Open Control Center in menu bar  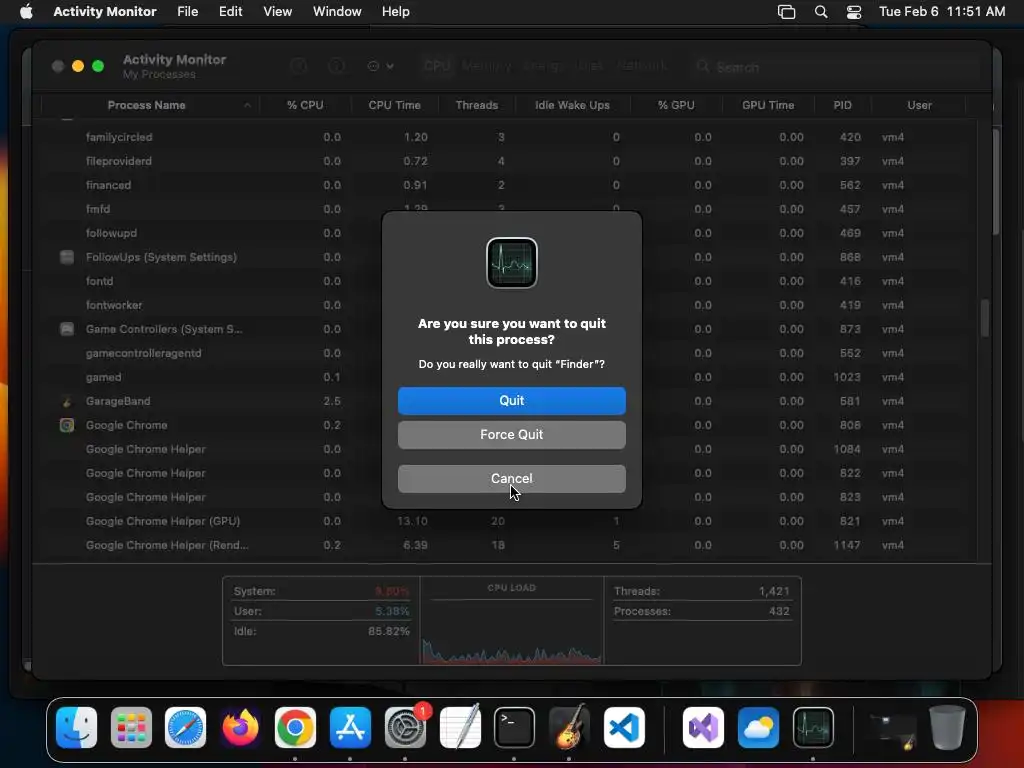[x=854, y=11]
